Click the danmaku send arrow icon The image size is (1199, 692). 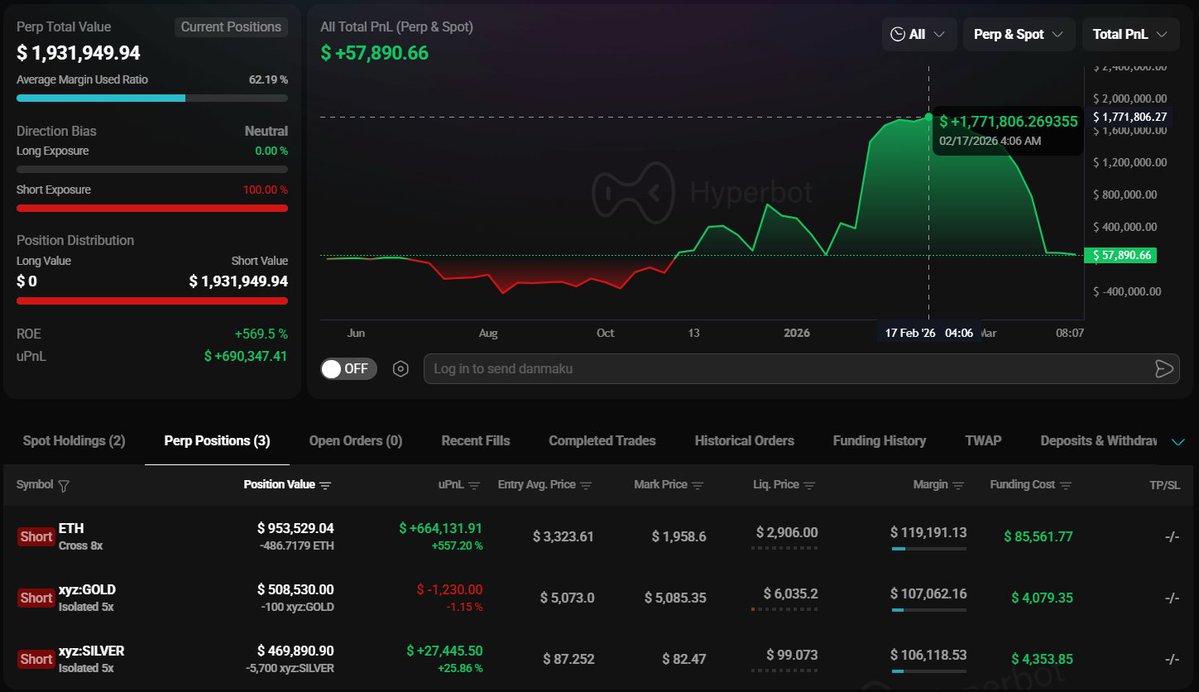1163,369
